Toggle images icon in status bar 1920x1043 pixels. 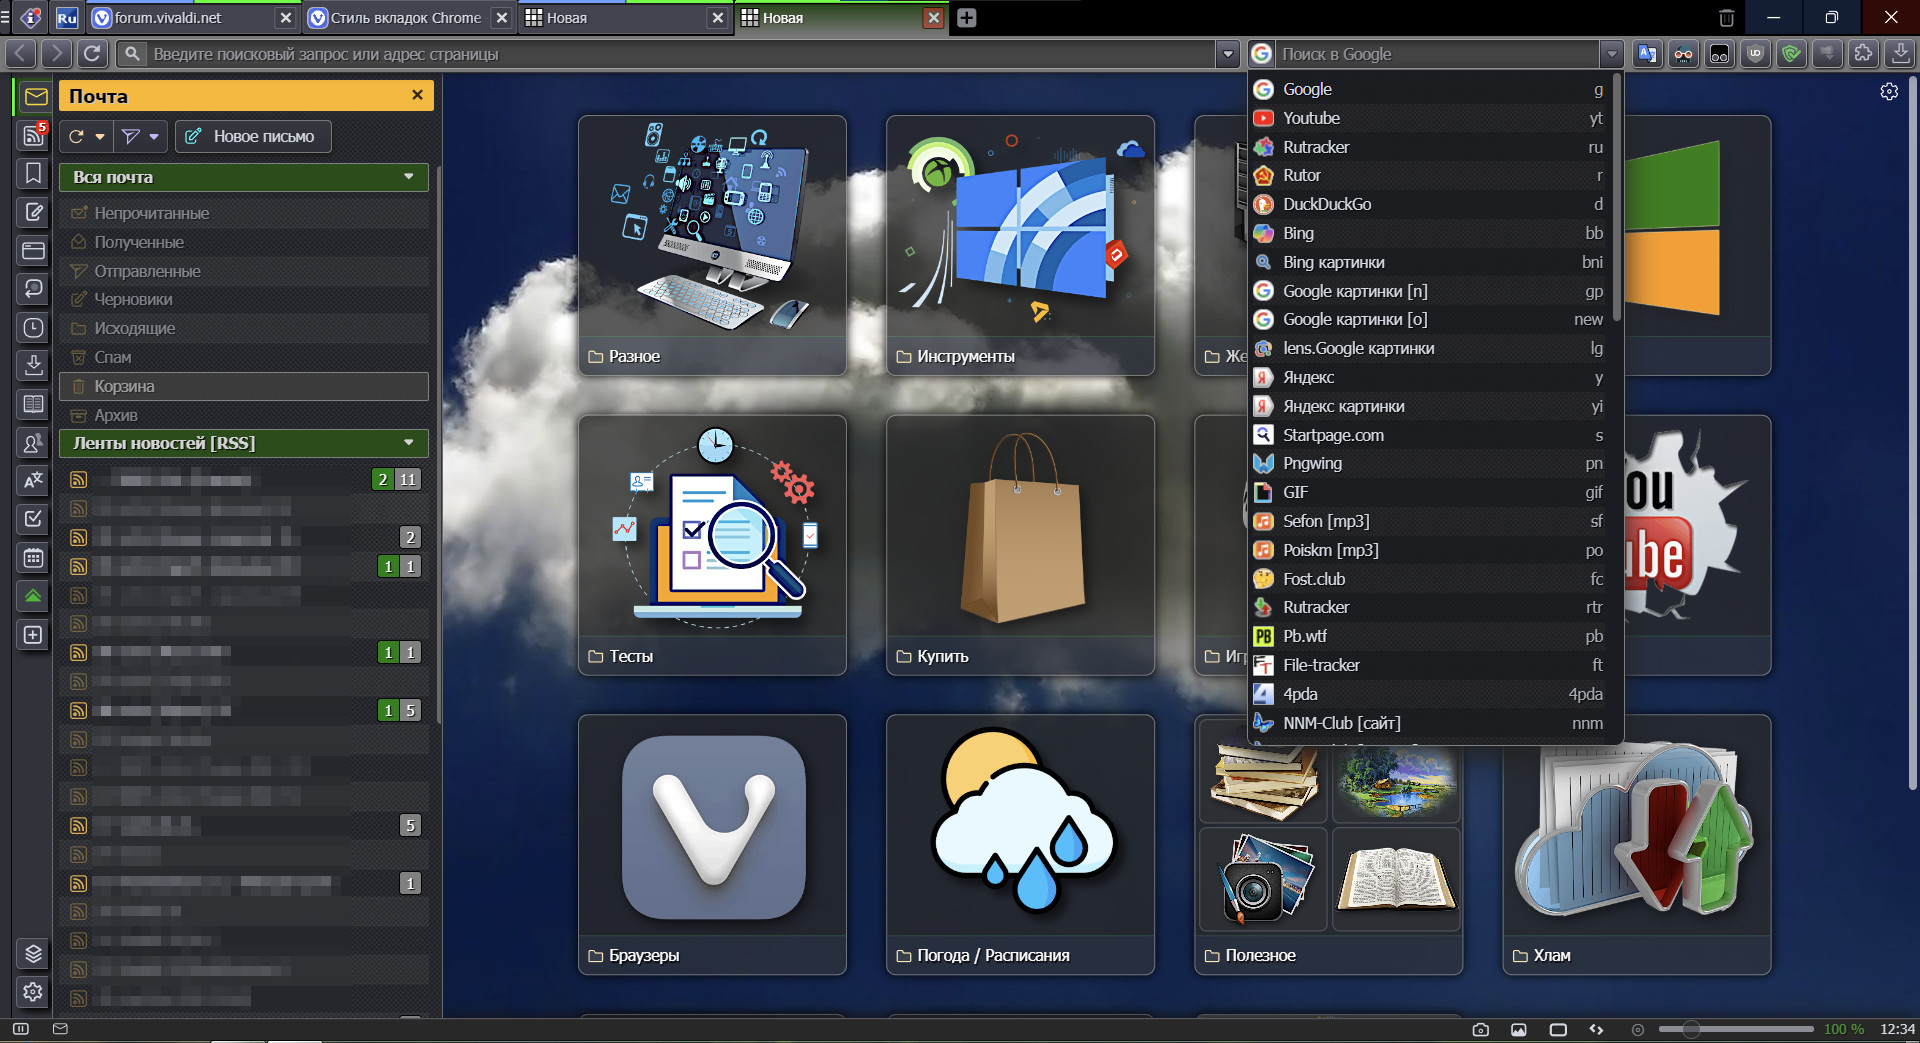tap(1519, 1029)
